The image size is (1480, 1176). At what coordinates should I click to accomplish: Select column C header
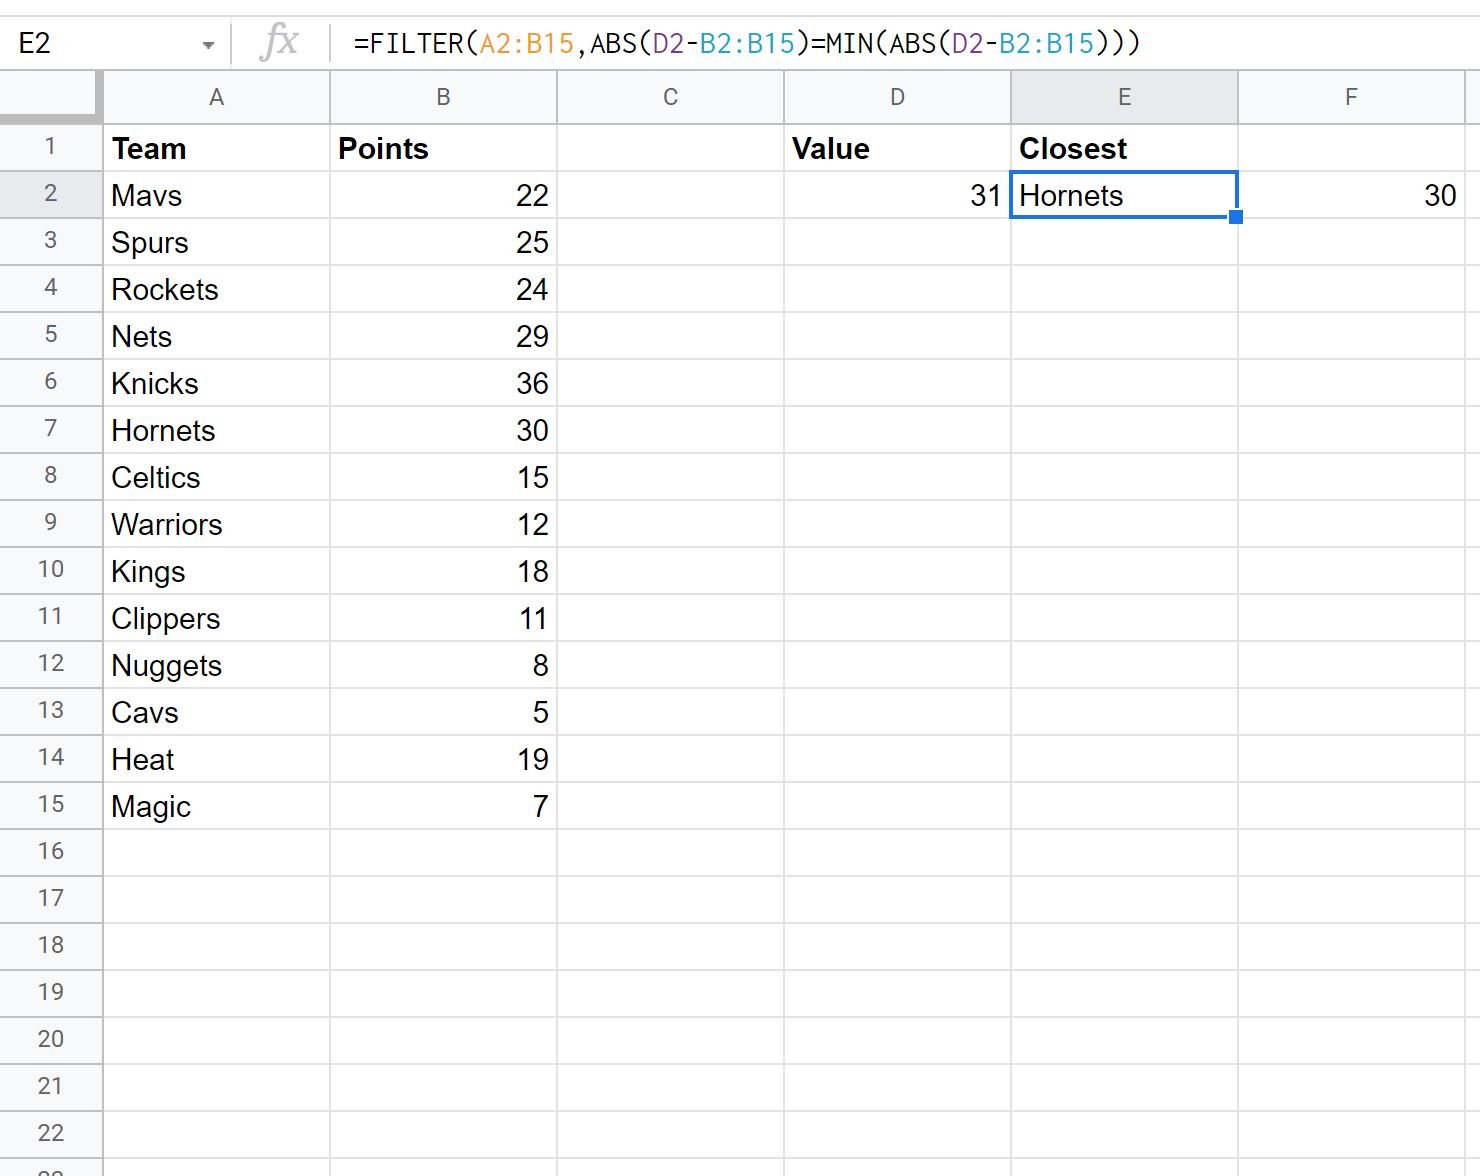[670, 97]
